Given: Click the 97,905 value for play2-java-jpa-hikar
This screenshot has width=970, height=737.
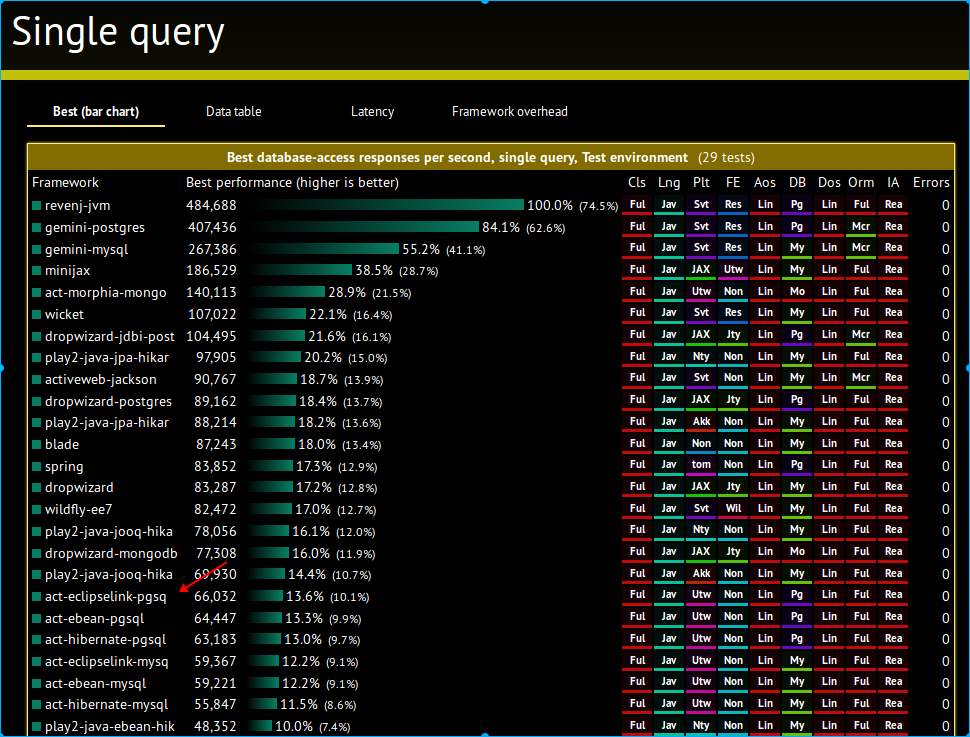Looking at the screenshot, I should coord(216,358).
